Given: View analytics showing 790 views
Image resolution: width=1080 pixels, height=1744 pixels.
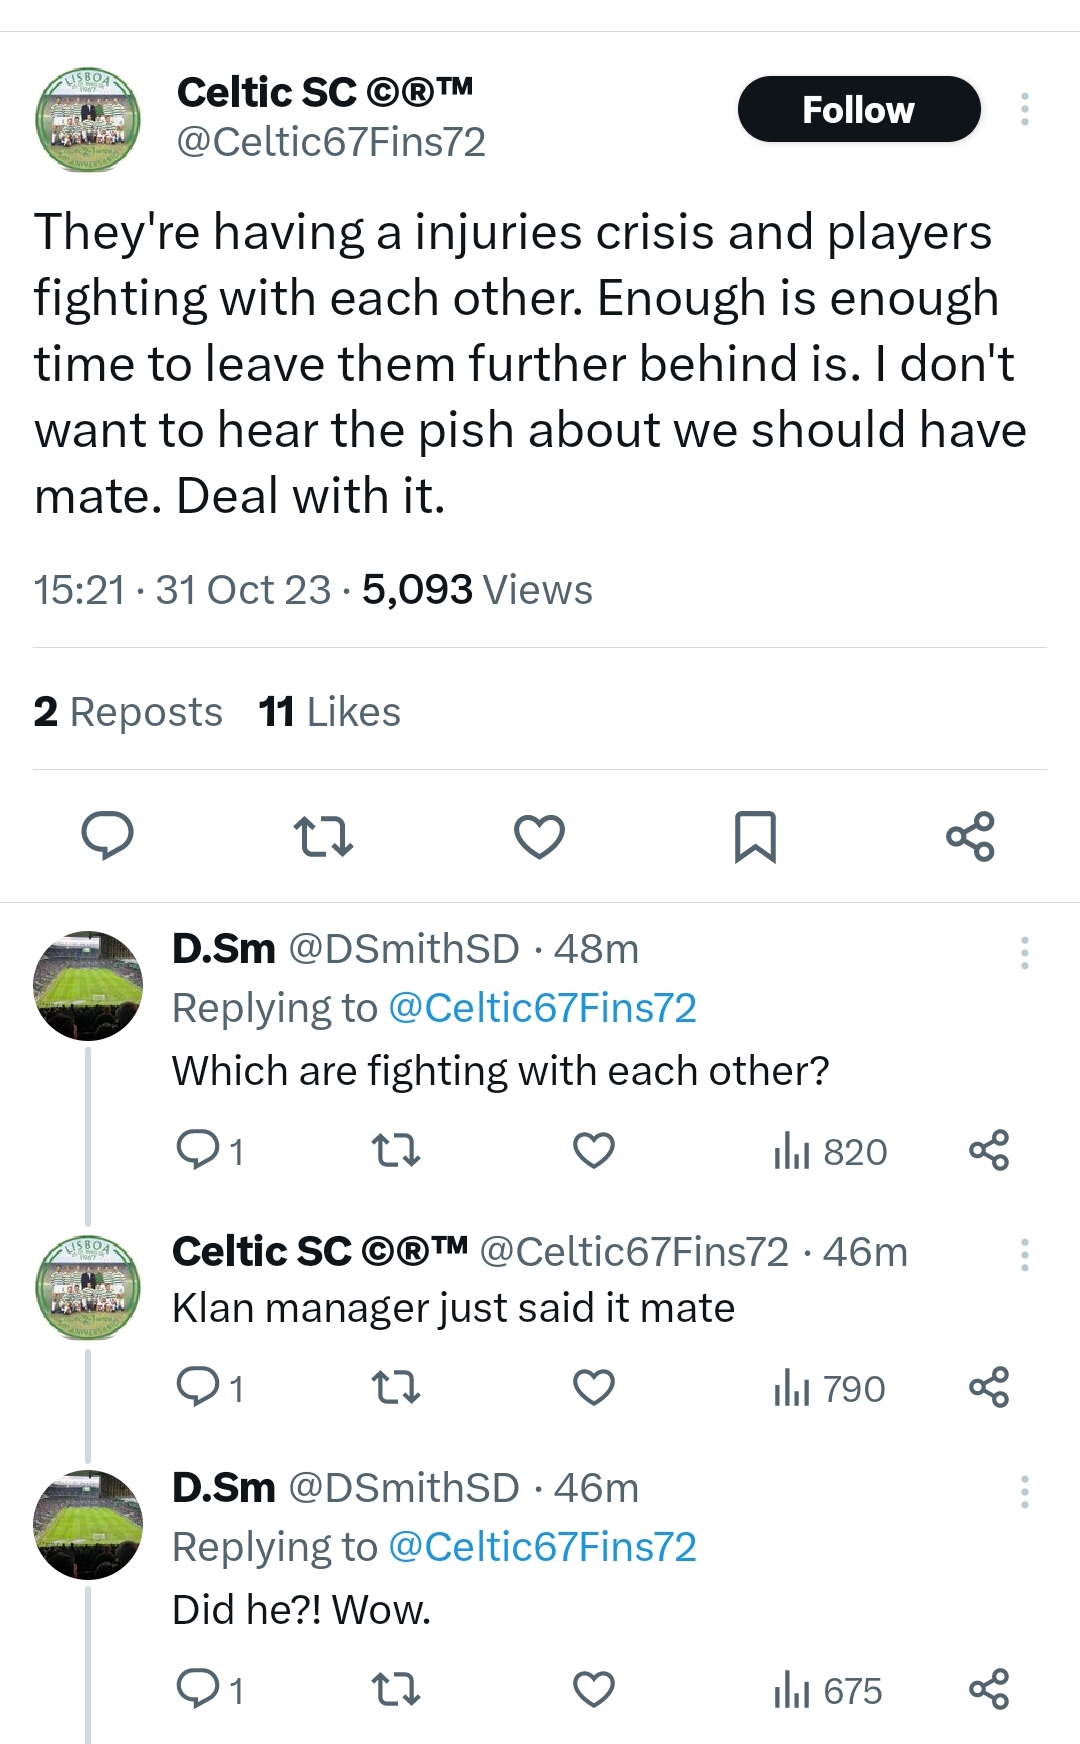Looking at the screenshot, I should pyautogui.click(x=830, y=1389).
